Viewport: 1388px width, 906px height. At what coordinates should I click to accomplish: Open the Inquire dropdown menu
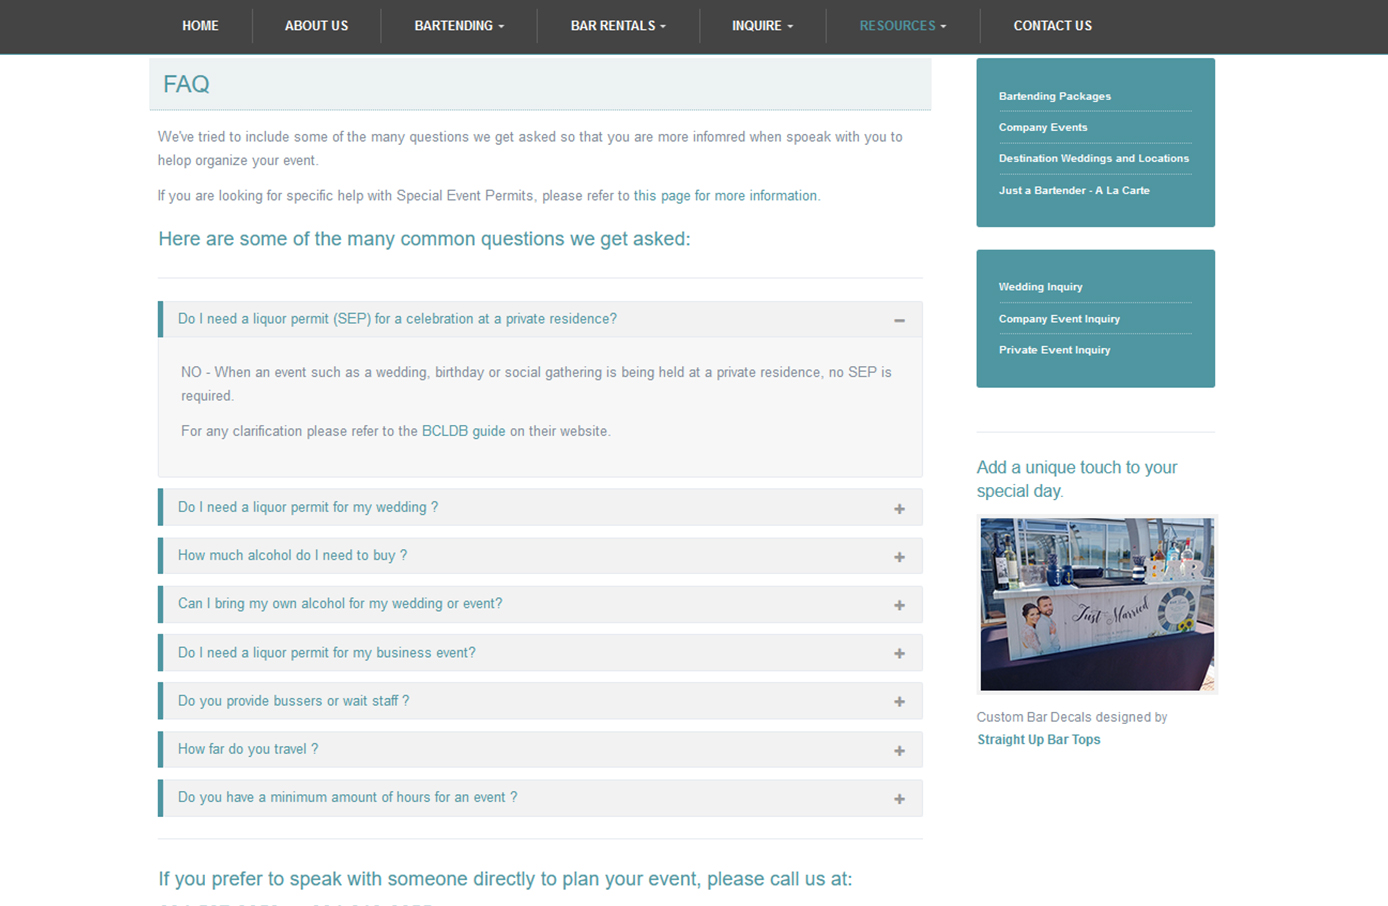pos(762,26)
